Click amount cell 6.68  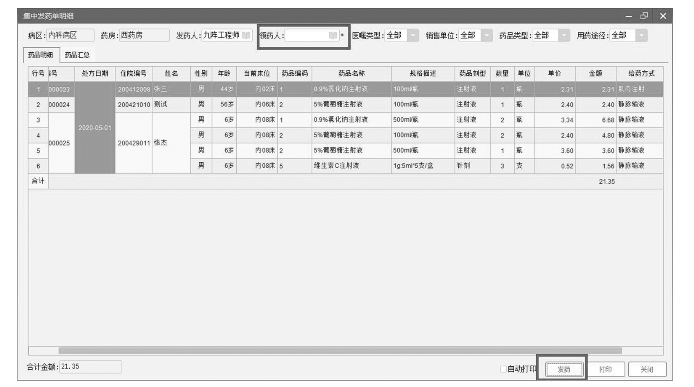pyautogui.click(x=596, y=120)
